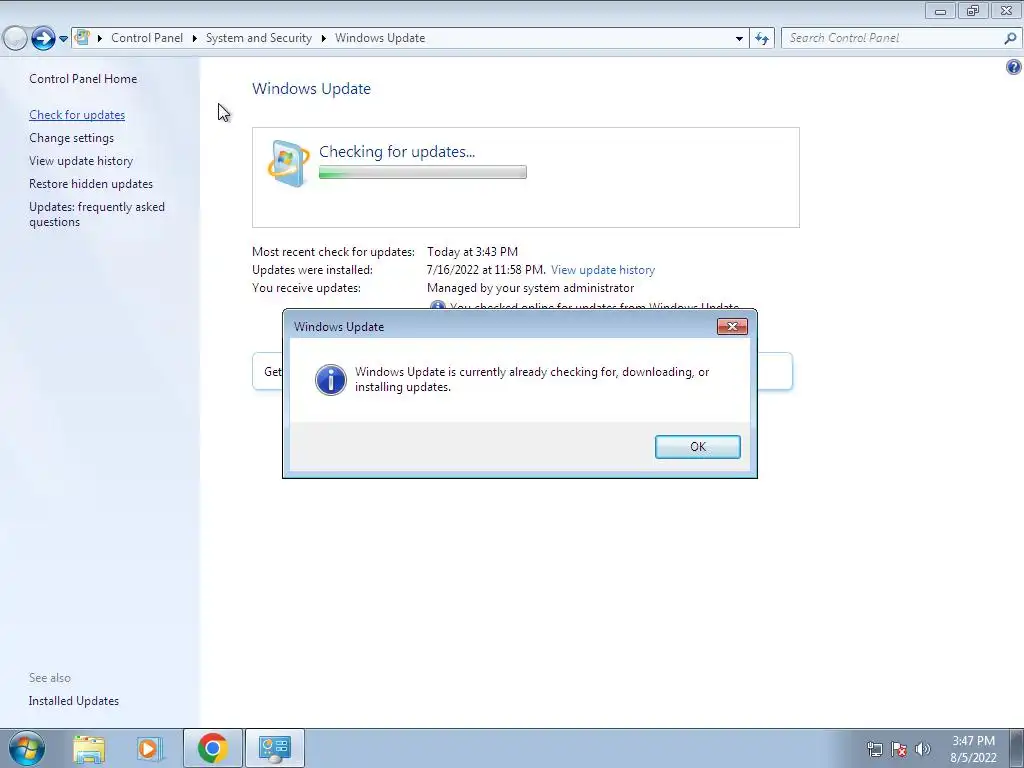
Task: Open the address bar history dropdown
Action: (x=739, y=39)
